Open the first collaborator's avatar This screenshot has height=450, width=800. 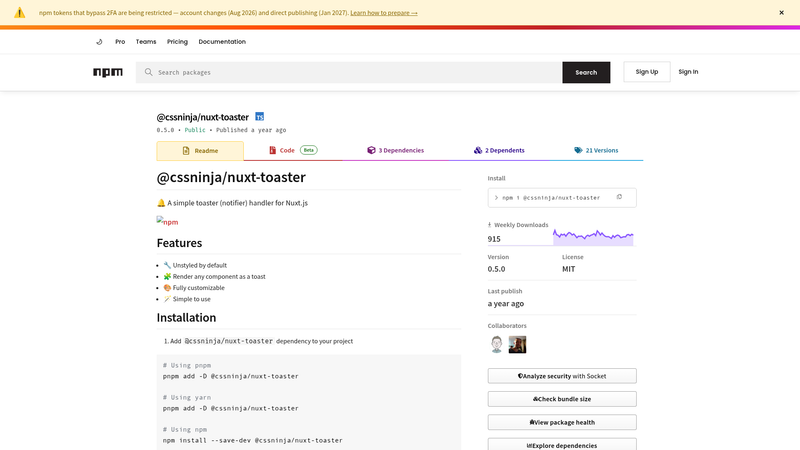click(496, 344)
